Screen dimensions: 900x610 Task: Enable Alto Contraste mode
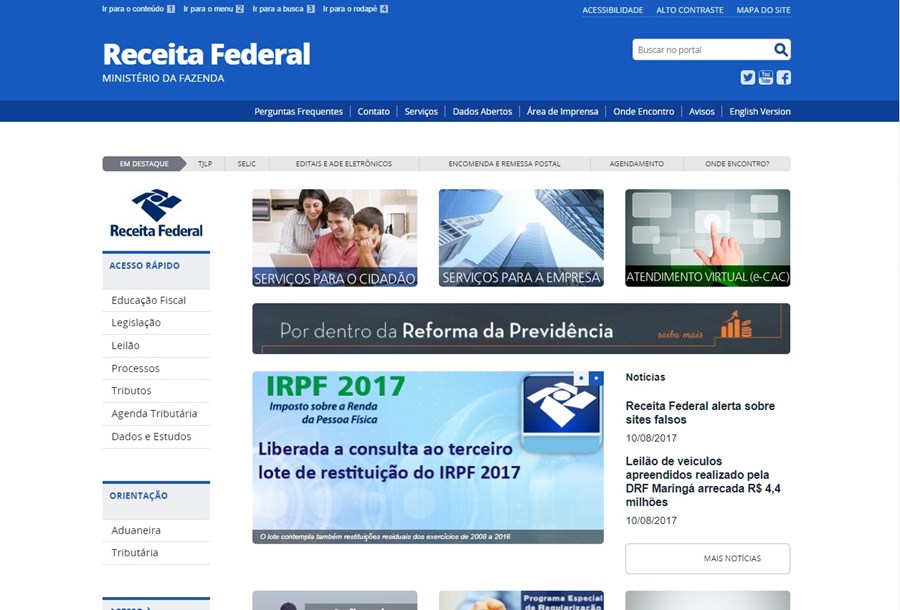pos(689,10)
